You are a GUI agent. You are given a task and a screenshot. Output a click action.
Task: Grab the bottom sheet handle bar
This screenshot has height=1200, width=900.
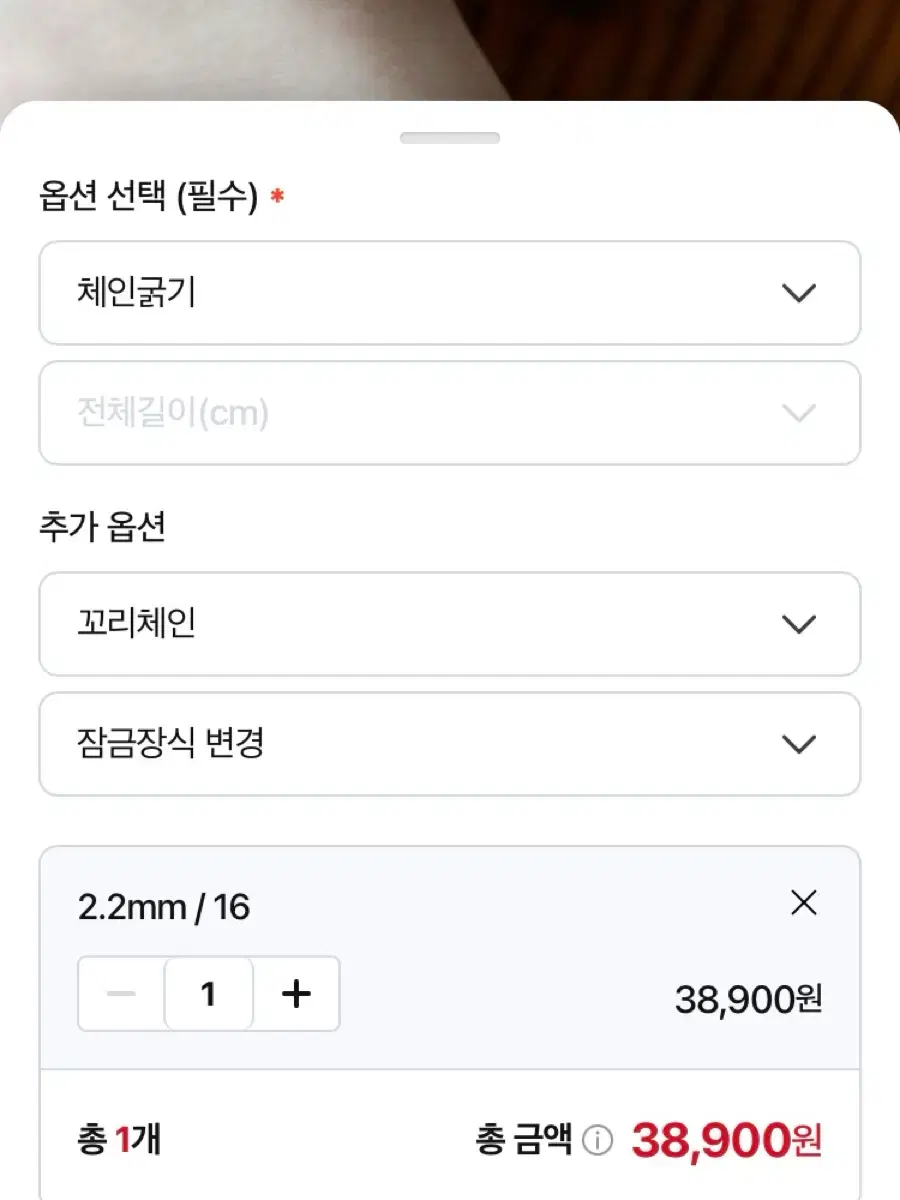(x=450, y=138)
